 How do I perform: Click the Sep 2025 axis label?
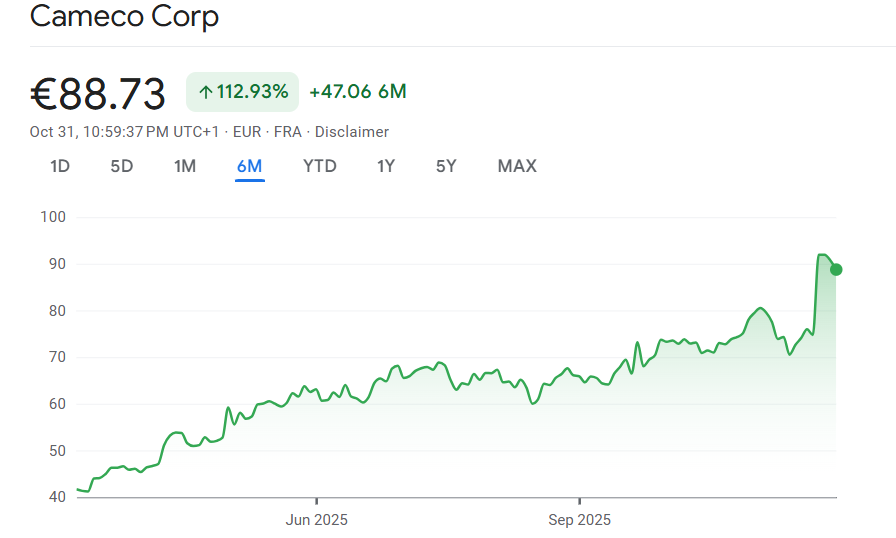click(579, 520)
